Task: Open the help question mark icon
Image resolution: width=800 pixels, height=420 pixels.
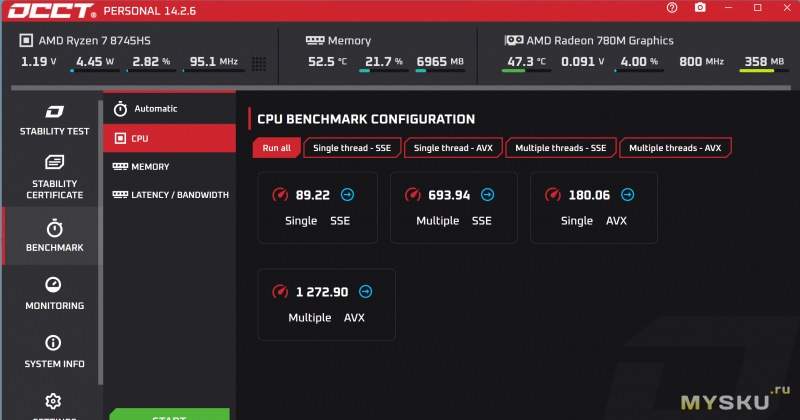Action: (x=672, y=8)
